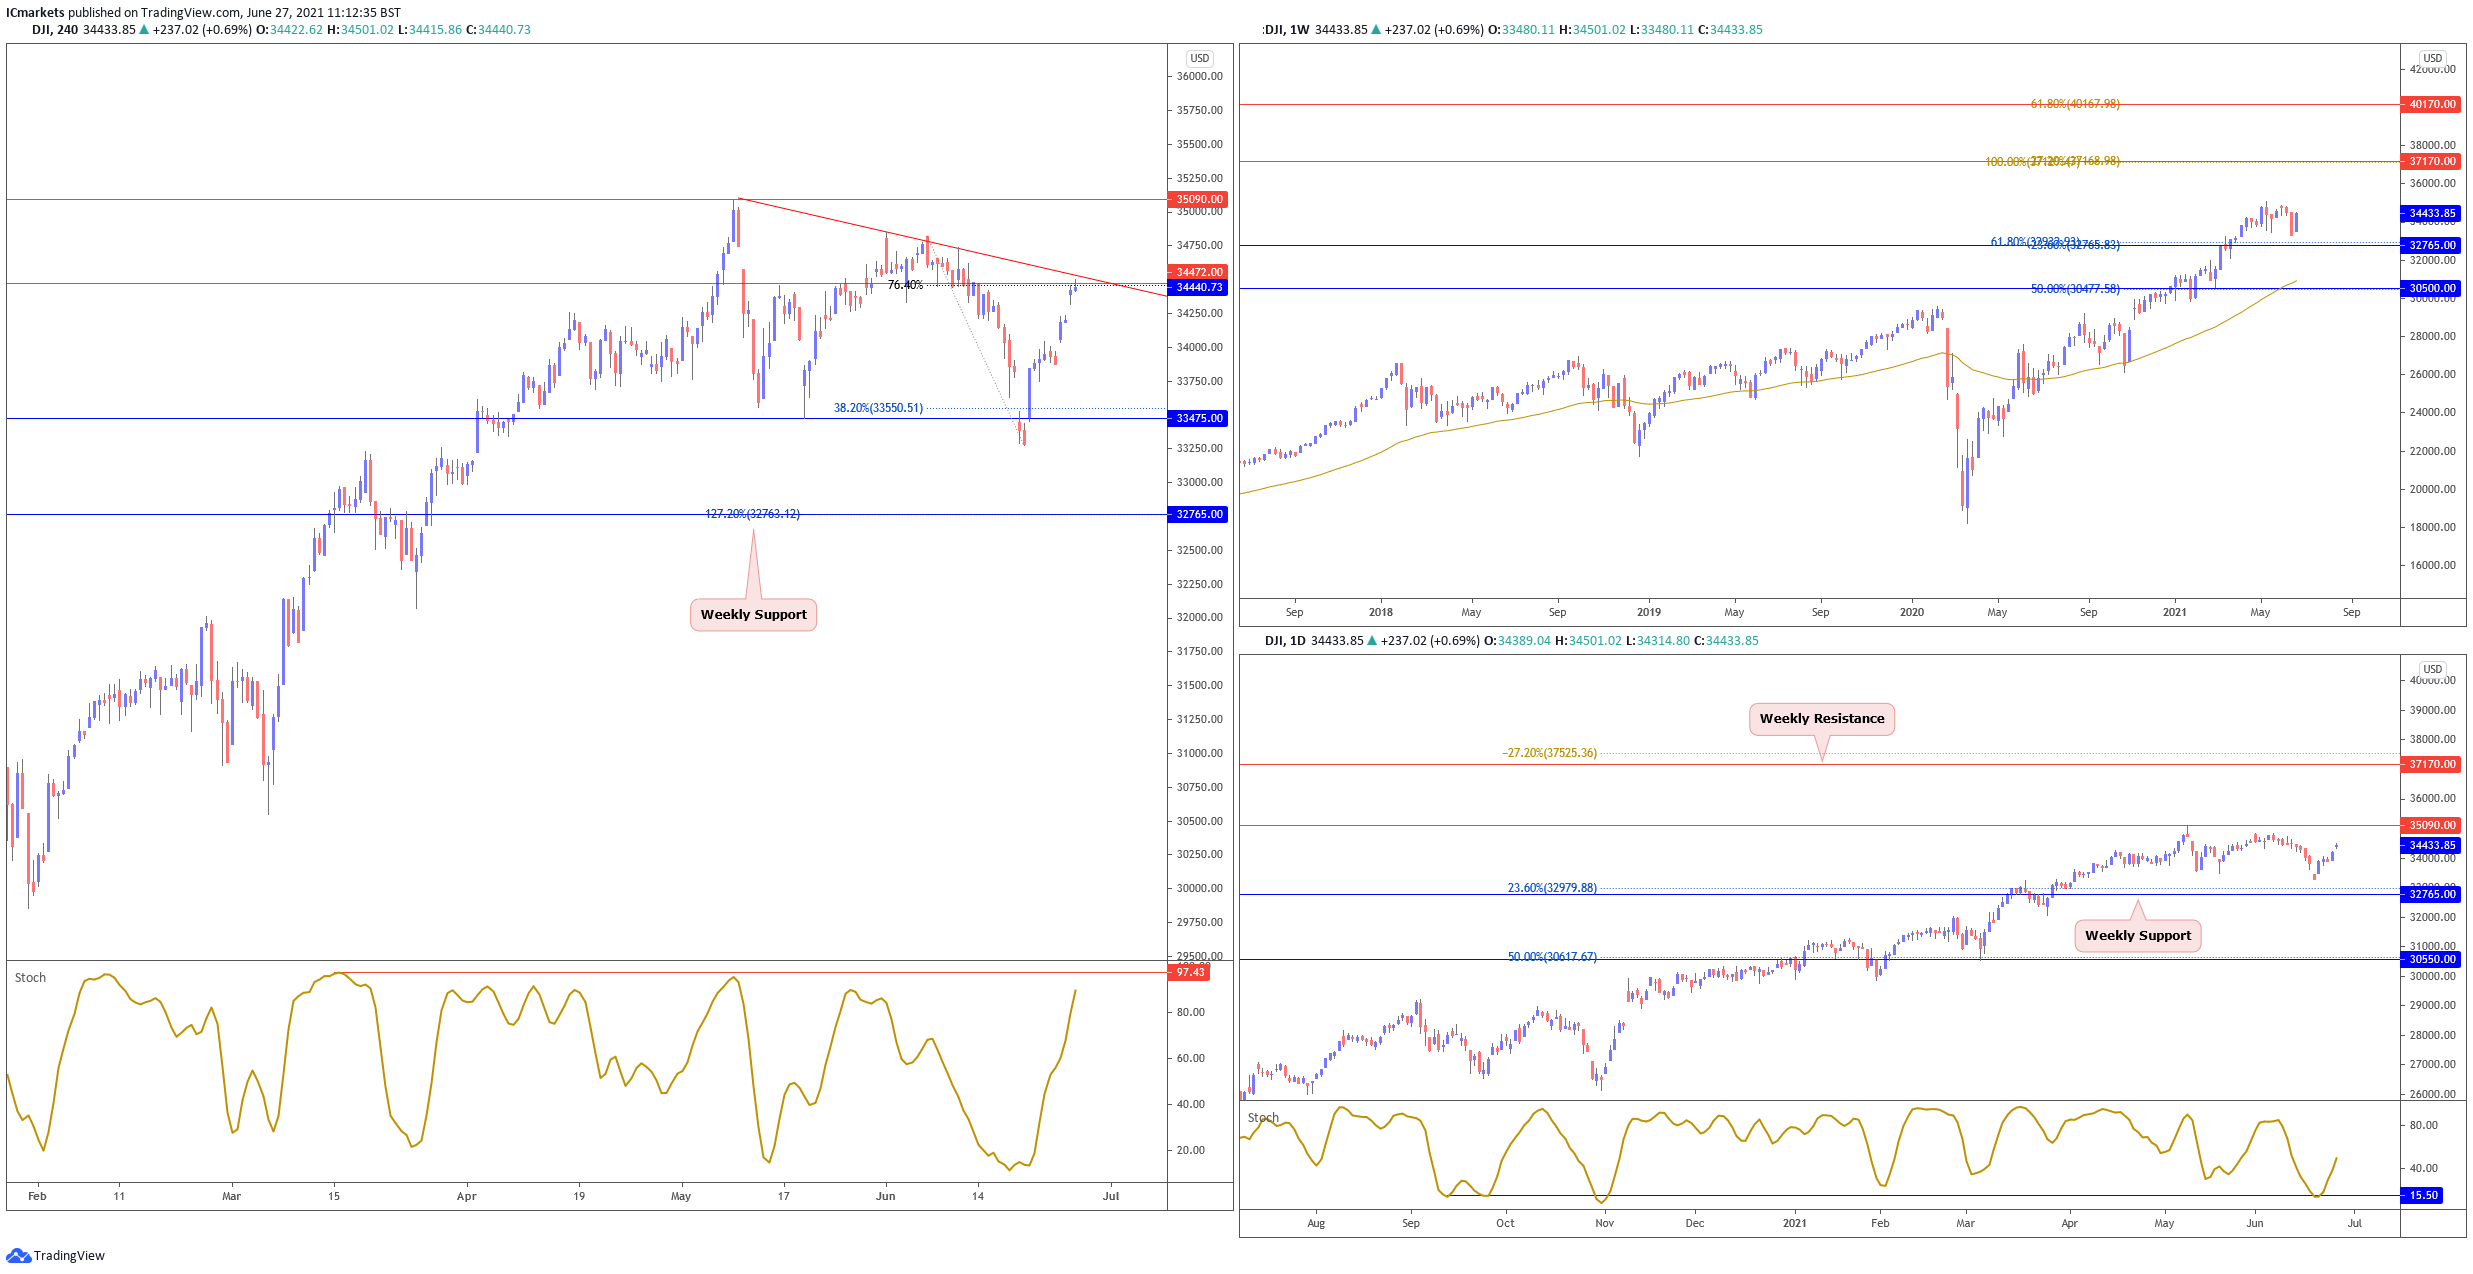Click the 37170.00 label on daily chart
2473x1274 pixels.
[2431, 764]
